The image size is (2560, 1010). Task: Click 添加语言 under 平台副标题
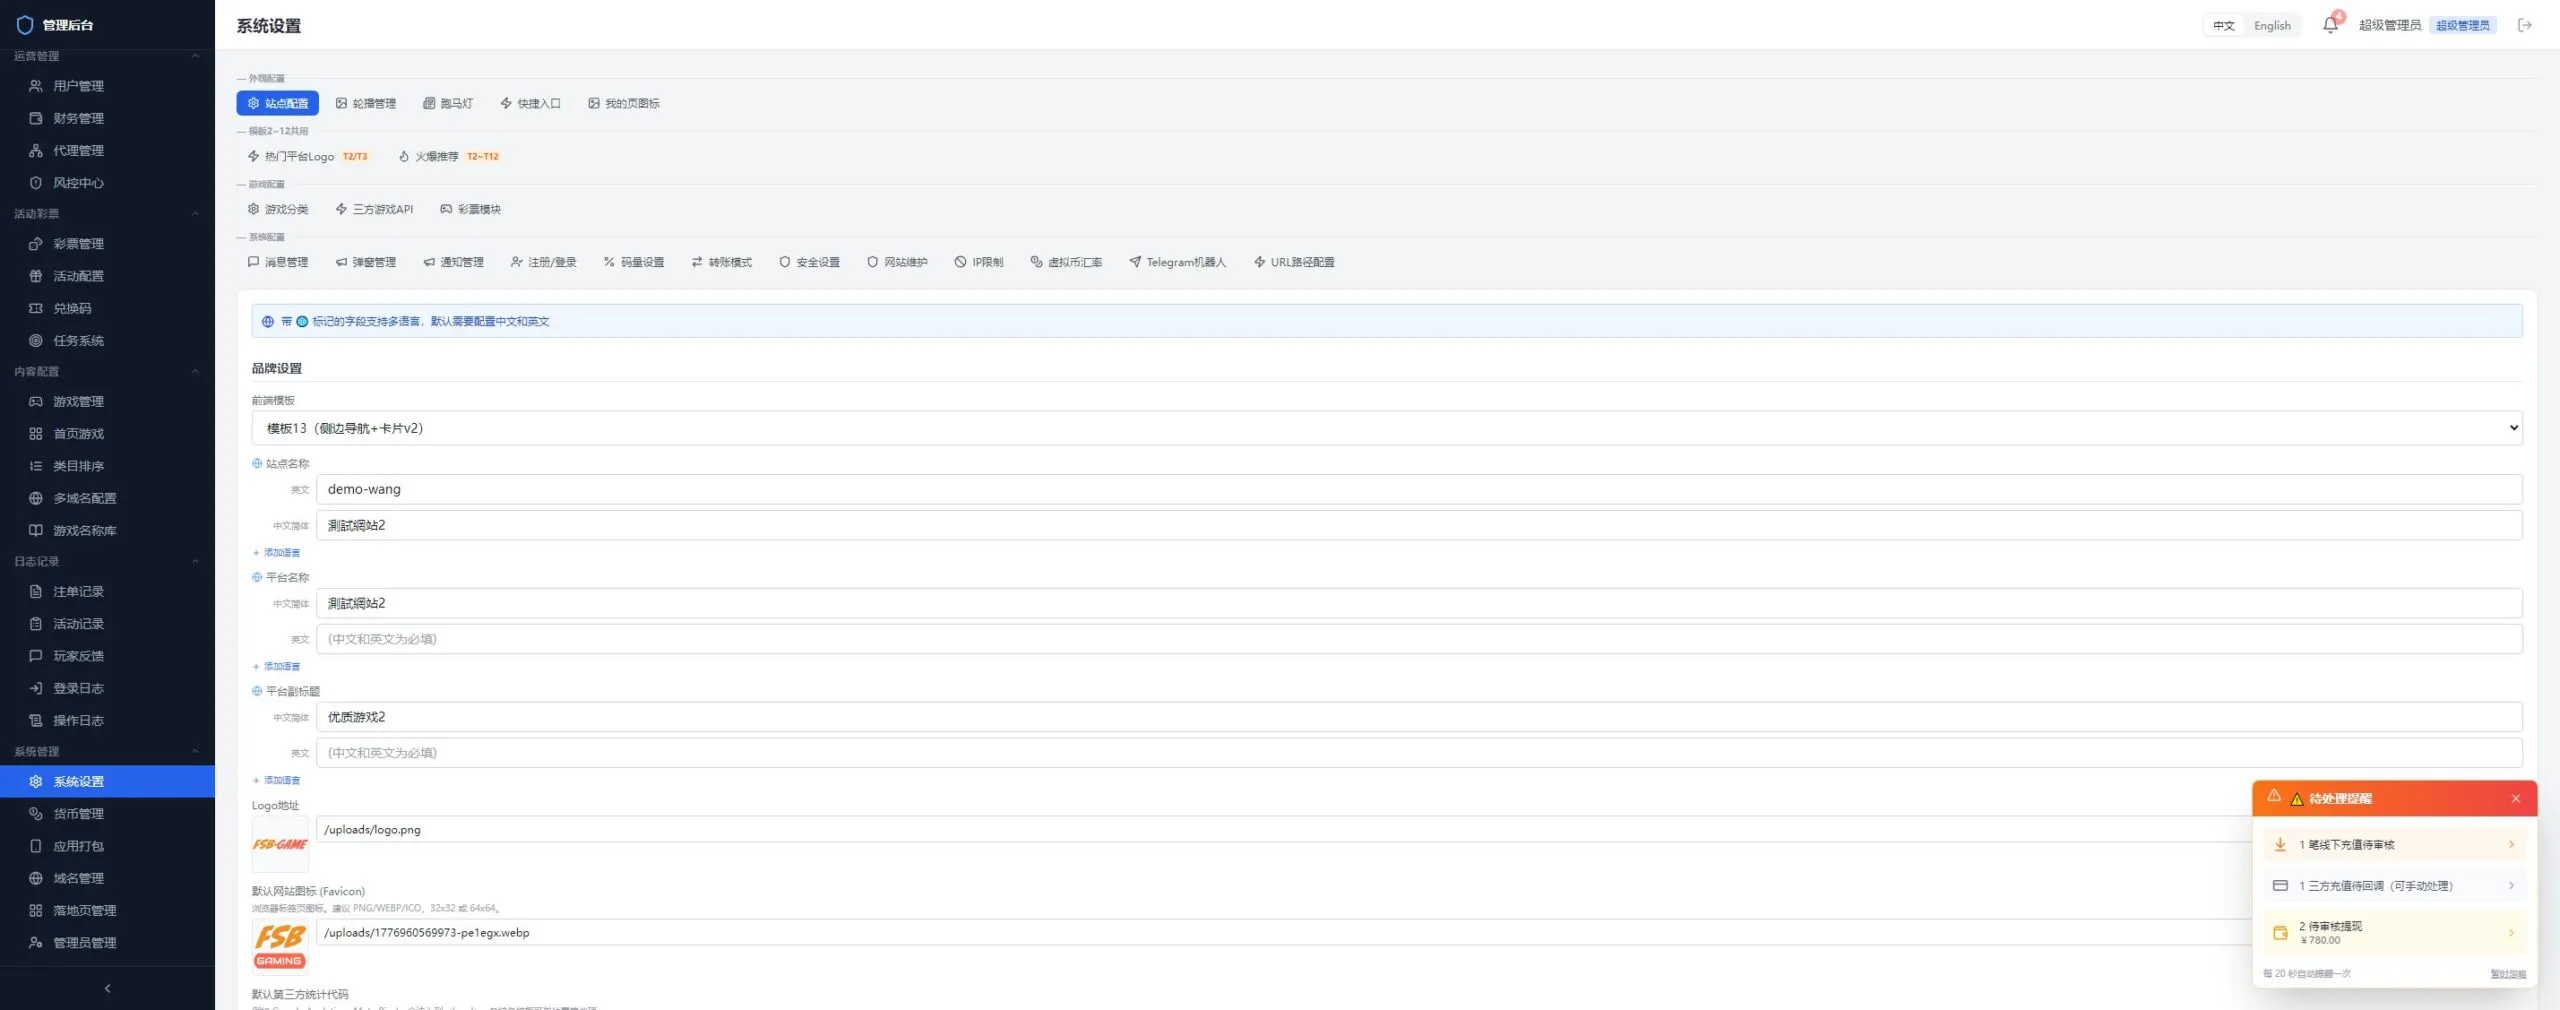click(277, 780)
